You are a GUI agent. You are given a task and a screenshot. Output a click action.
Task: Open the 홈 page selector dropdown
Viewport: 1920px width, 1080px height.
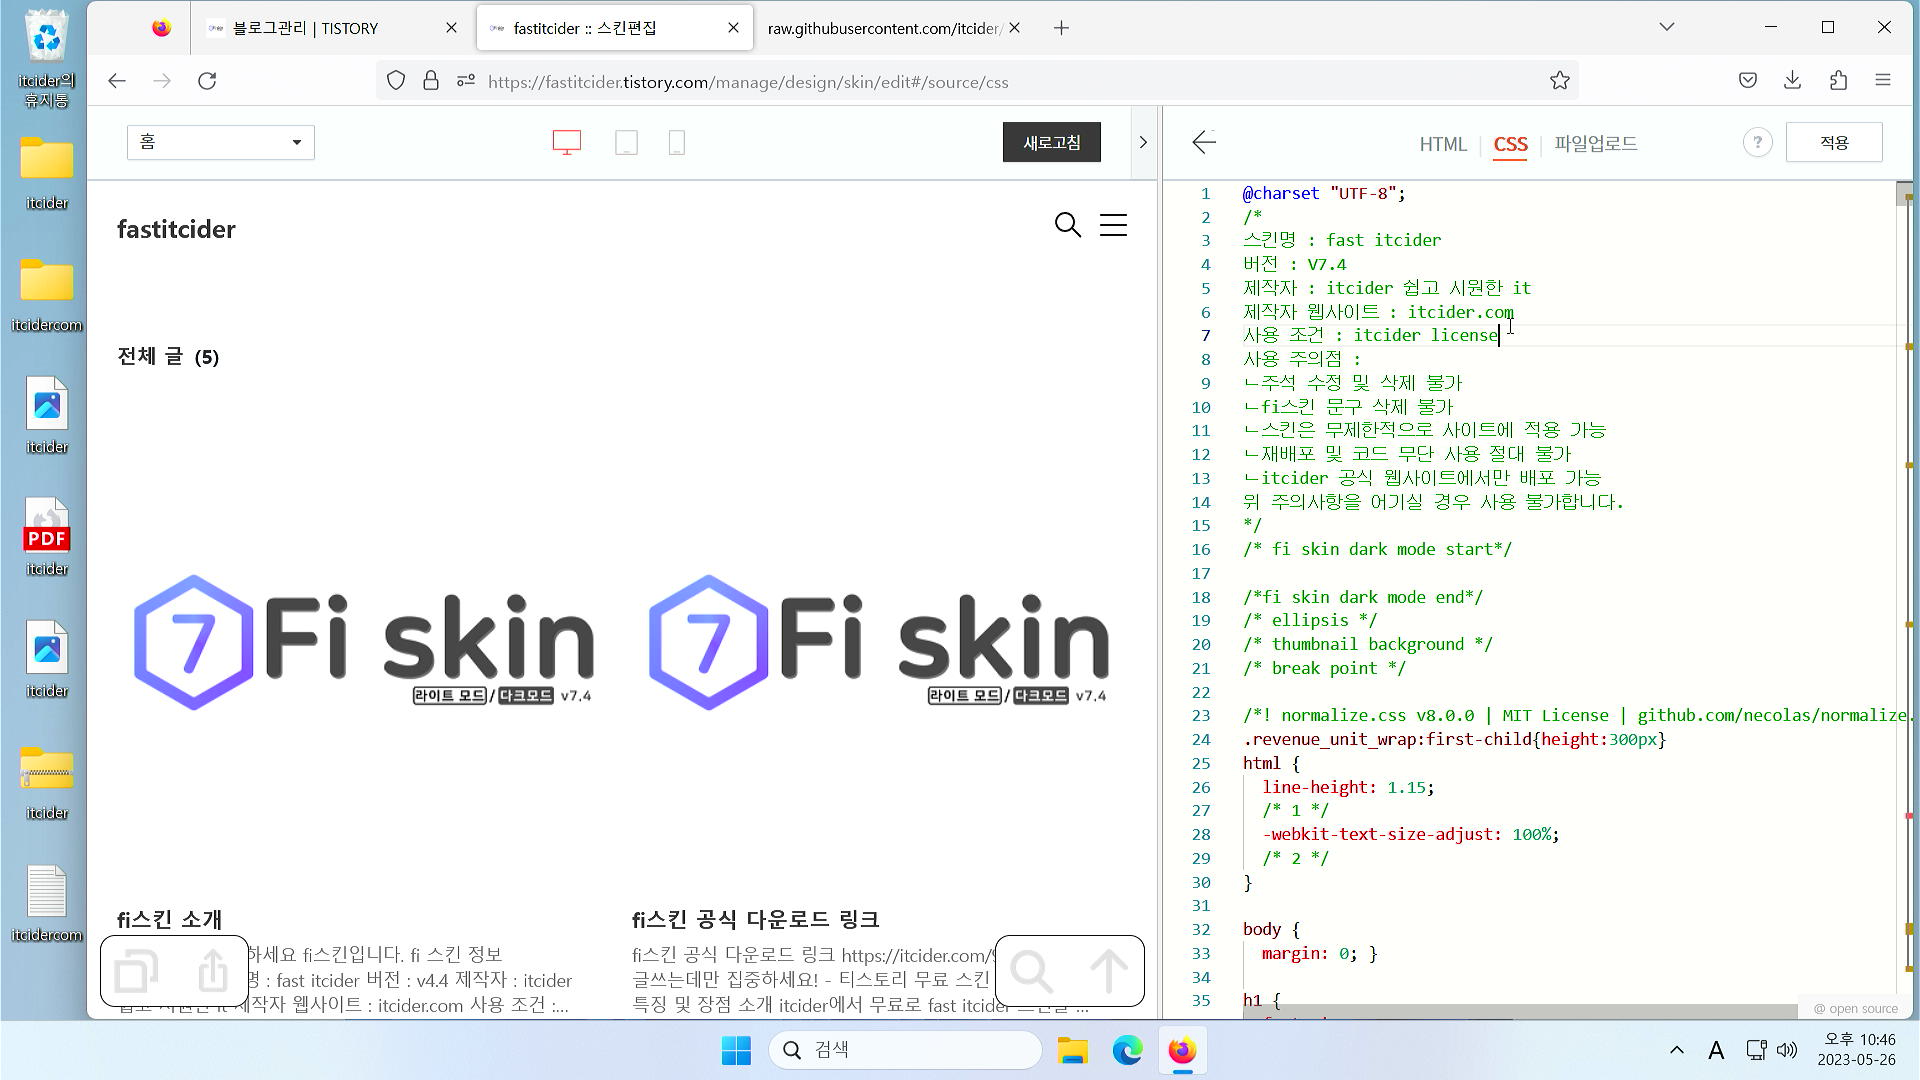[221, 142]
